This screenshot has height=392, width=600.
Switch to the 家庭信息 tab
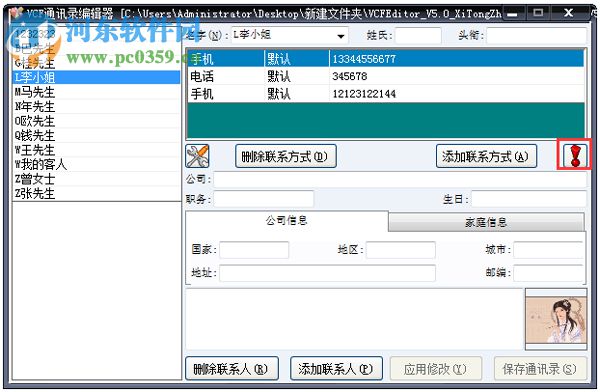486,222
